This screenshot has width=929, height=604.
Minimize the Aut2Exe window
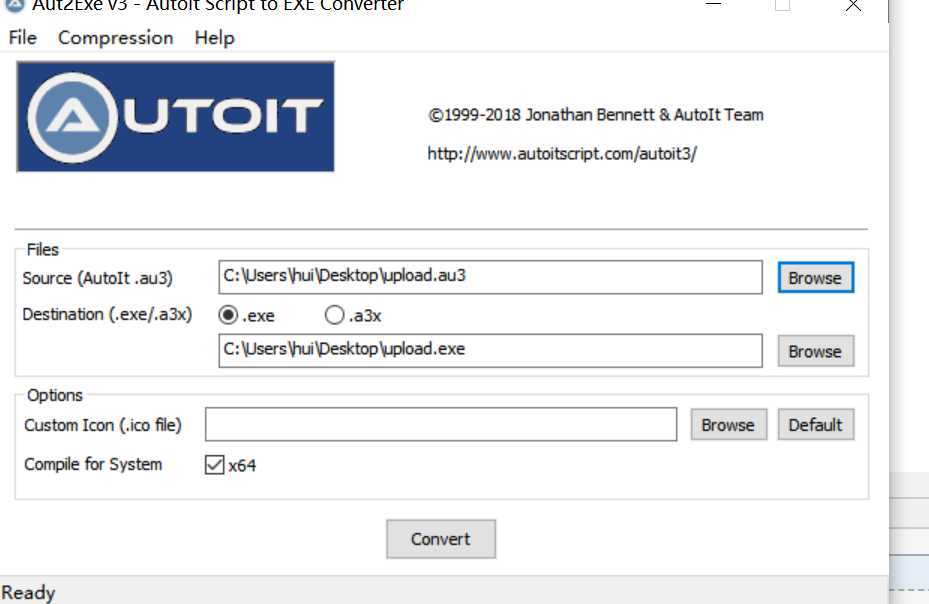(713, 5)
